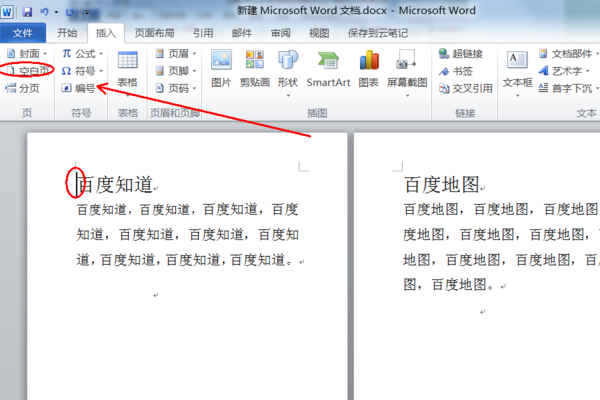Open the 文档部件 quick parts menu

coord(568,53)
